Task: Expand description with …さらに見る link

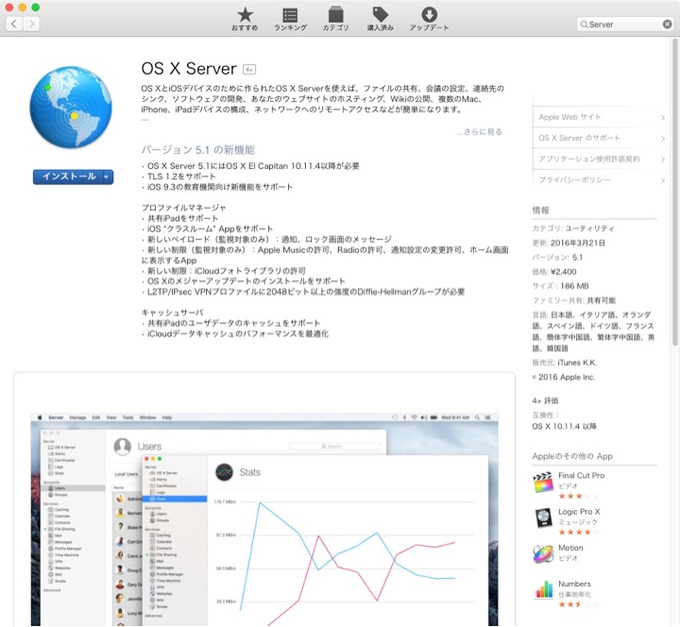Action: 480,132
